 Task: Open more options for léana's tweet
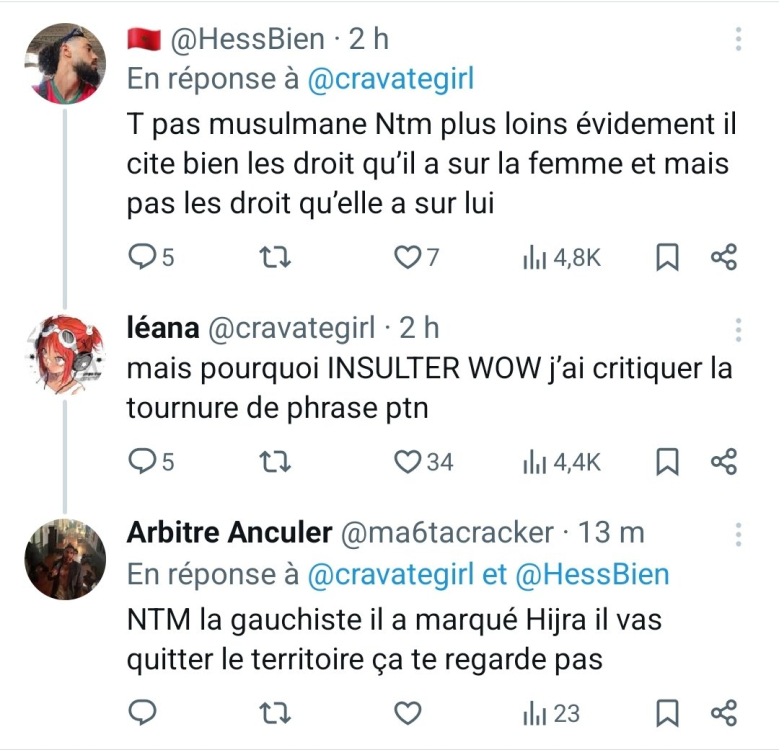tap(738, 329)
